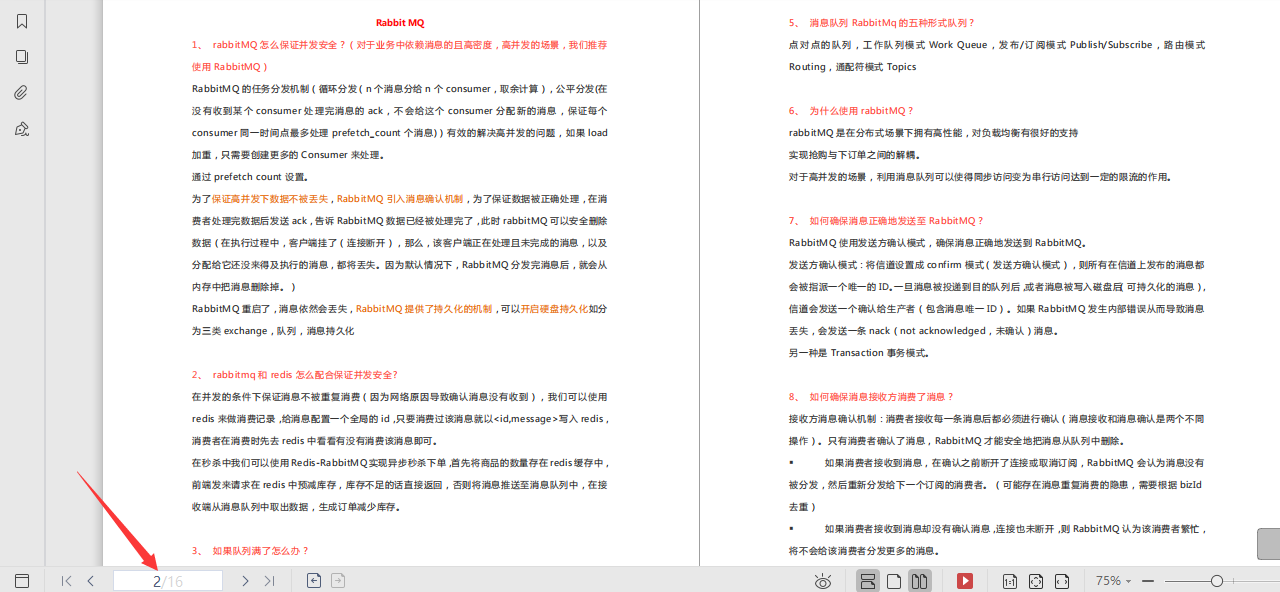Open the page thumbnails panel
This screenshot has width=1280, height=592.
pyautogui.click(x=22, y=57)
